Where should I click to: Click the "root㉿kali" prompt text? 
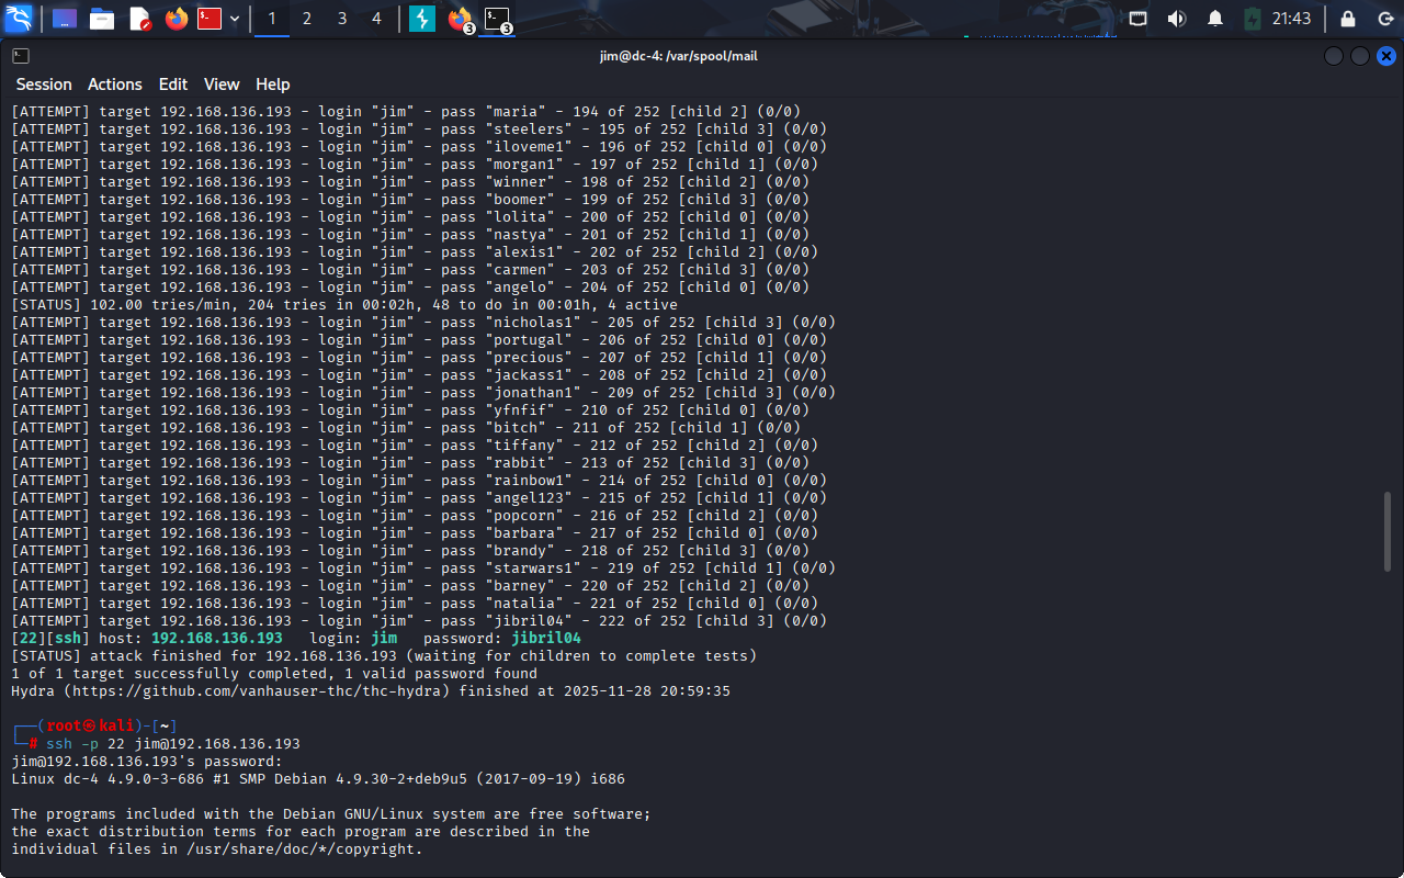click(x=90, y=726)
